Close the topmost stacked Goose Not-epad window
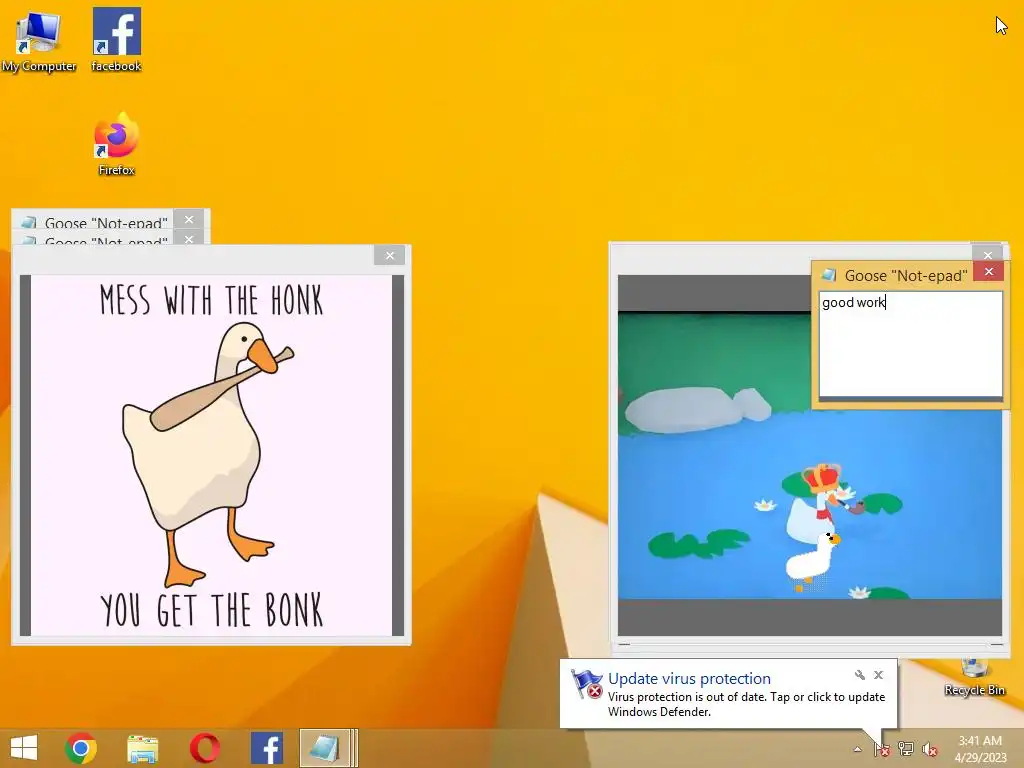Screen dimensions: 1024x768 coord(189,219)
